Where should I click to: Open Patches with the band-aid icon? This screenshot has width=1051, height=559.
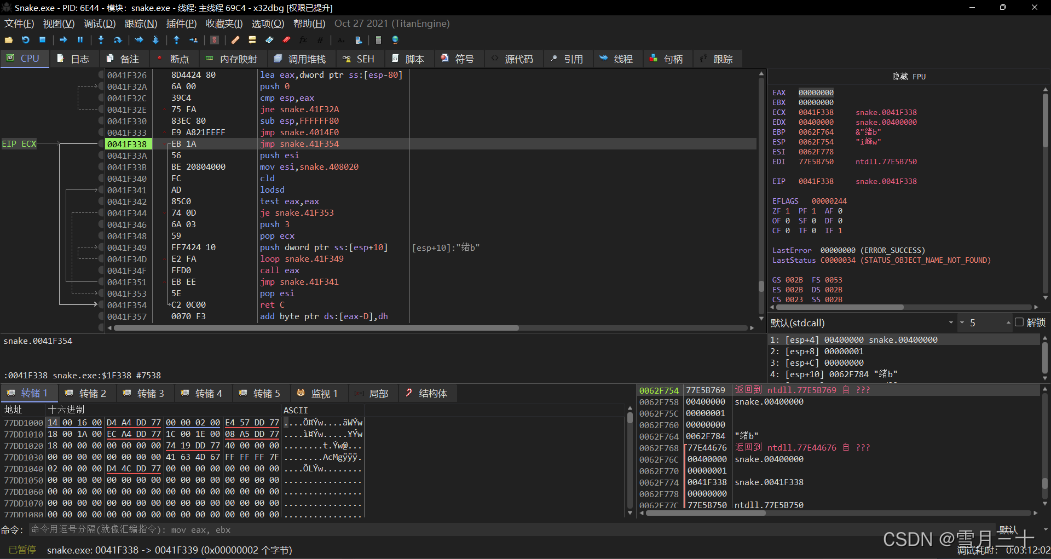point(235,40)
